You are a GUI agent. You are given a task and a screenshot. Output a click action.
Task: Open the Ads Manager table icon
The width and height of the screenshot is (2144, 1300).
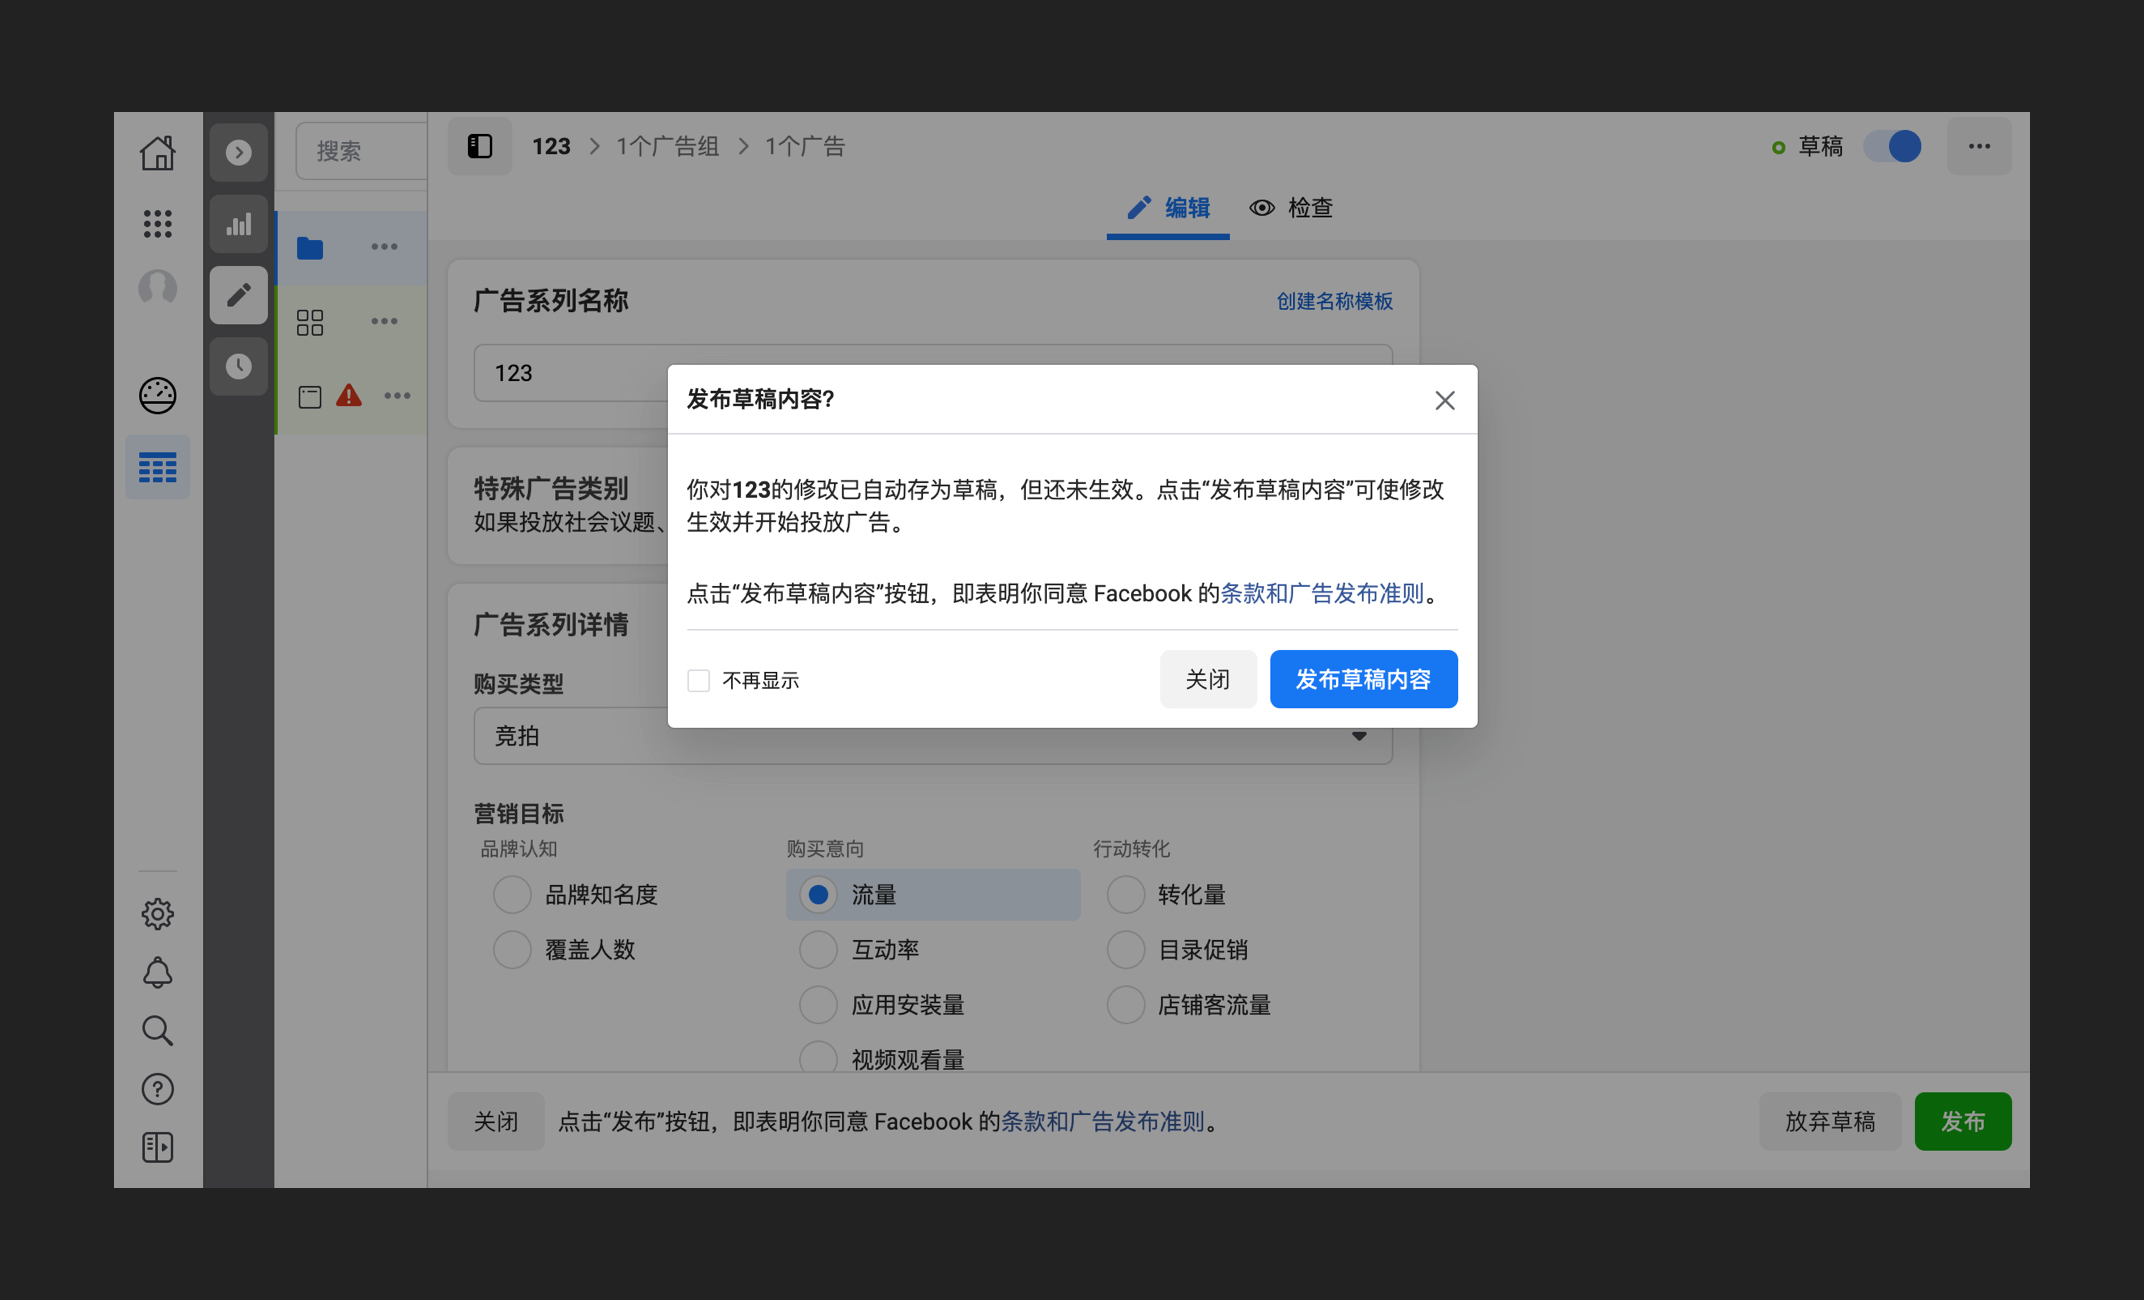tap(157, 467)
